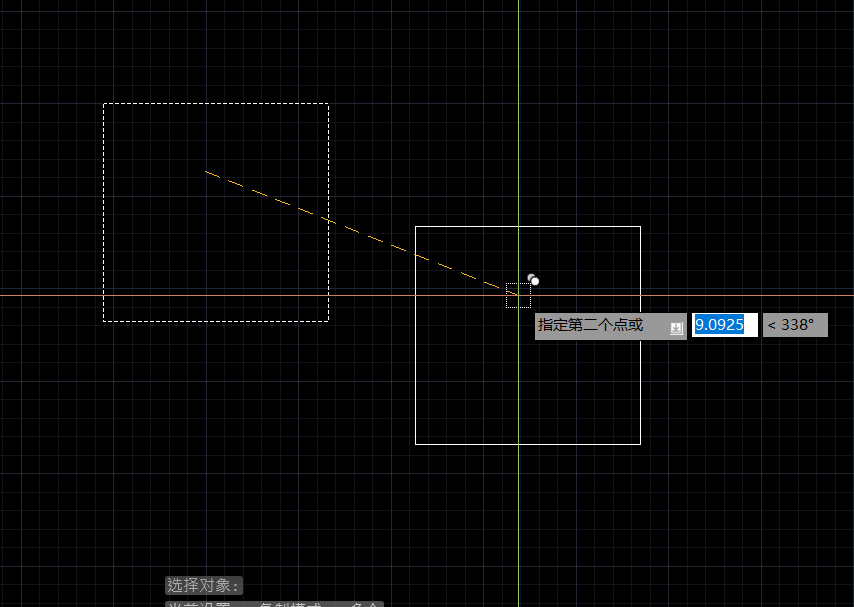Click the midpoint of the orange rubber-band line
The width and height of the screenshot is (854, 607).
coord(362,233)
